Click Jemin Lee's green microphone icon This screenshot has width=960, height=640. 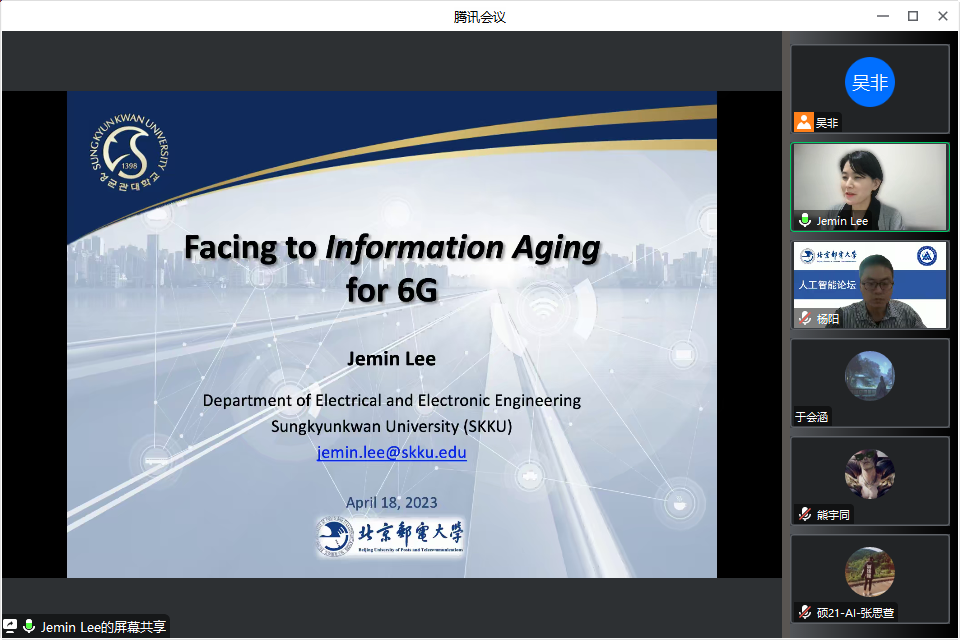click(x=805, y=220)
